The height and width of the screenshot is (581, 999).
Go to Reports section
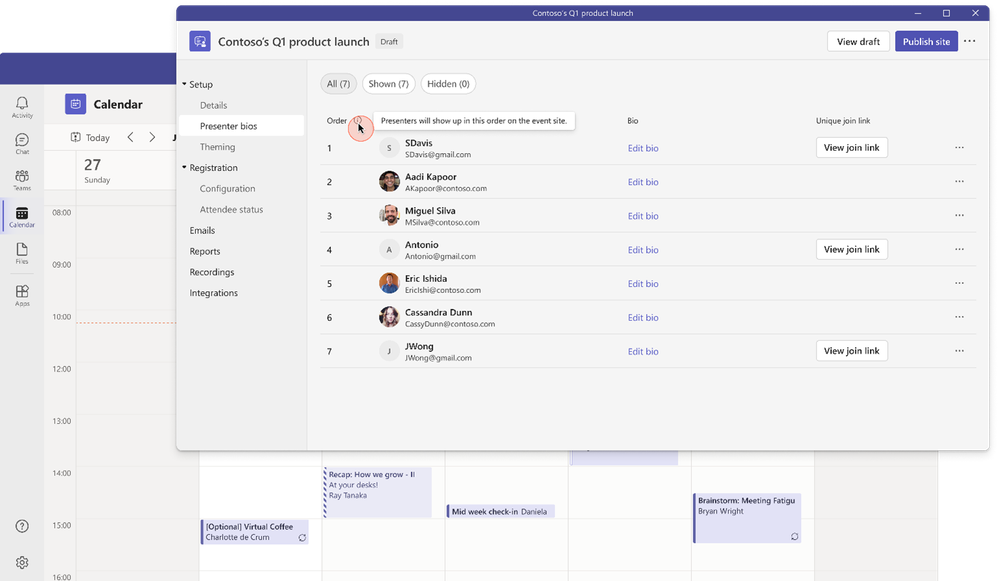point(205,251)
